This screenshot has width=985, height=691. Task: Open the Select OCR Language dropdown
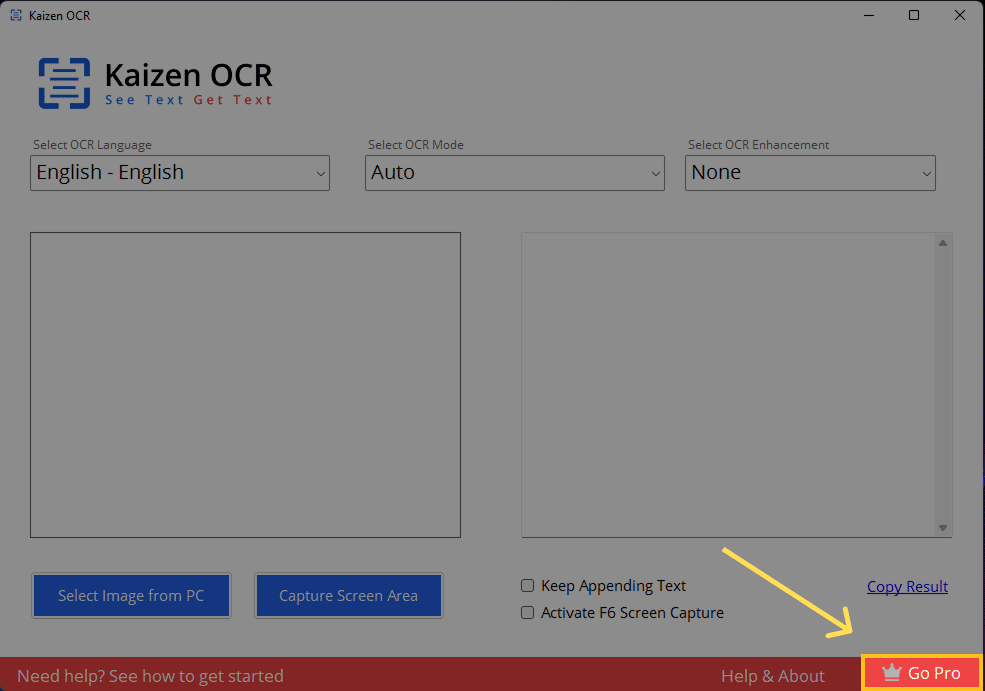[x=180, y=173]
